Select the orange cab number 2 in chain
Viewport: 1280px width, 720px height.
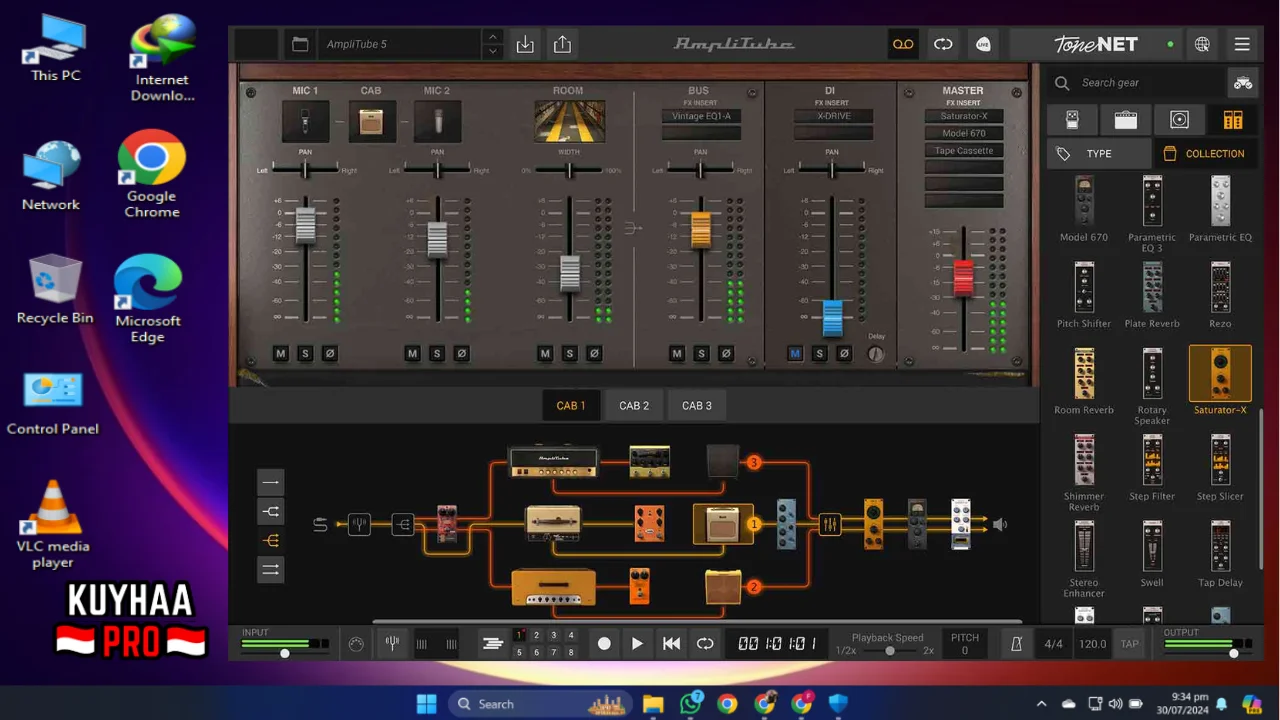pos(723,587)
